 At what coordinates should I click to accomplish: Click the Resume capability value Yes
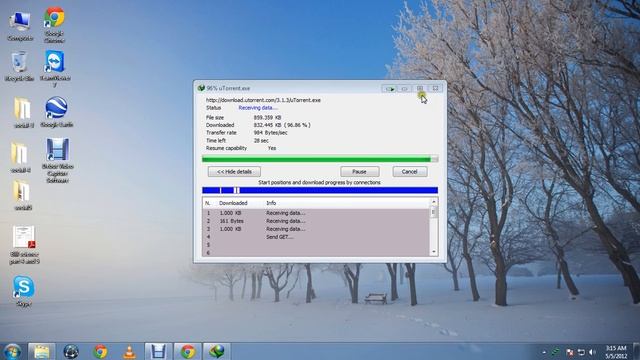click(272, 148)
